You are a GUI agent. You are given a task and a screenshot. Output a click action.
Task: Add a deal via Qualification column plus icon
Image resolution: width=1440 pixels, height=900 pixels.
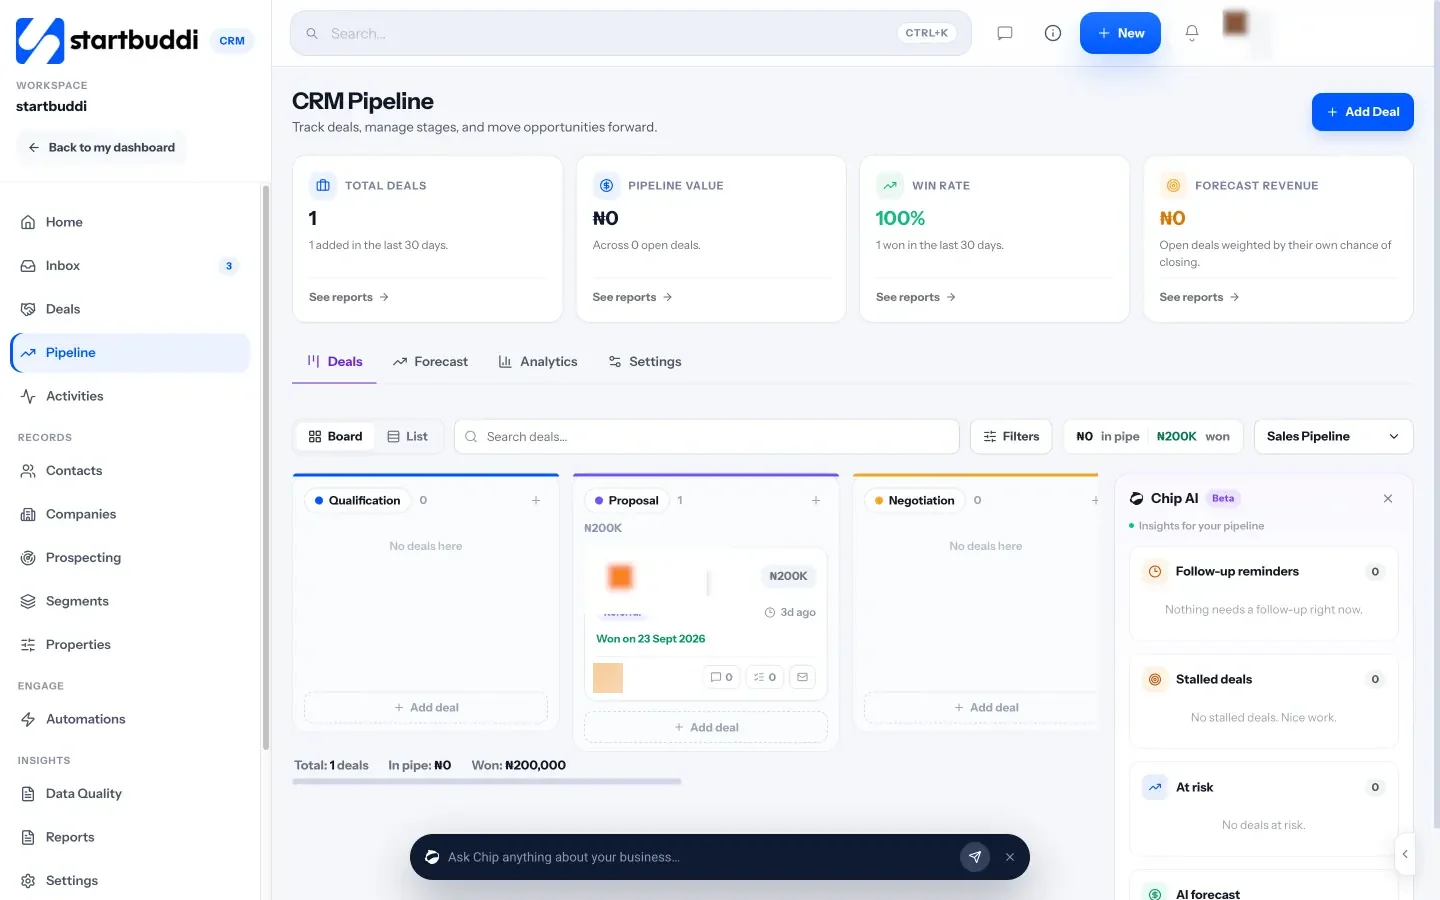tap(536, 500)
